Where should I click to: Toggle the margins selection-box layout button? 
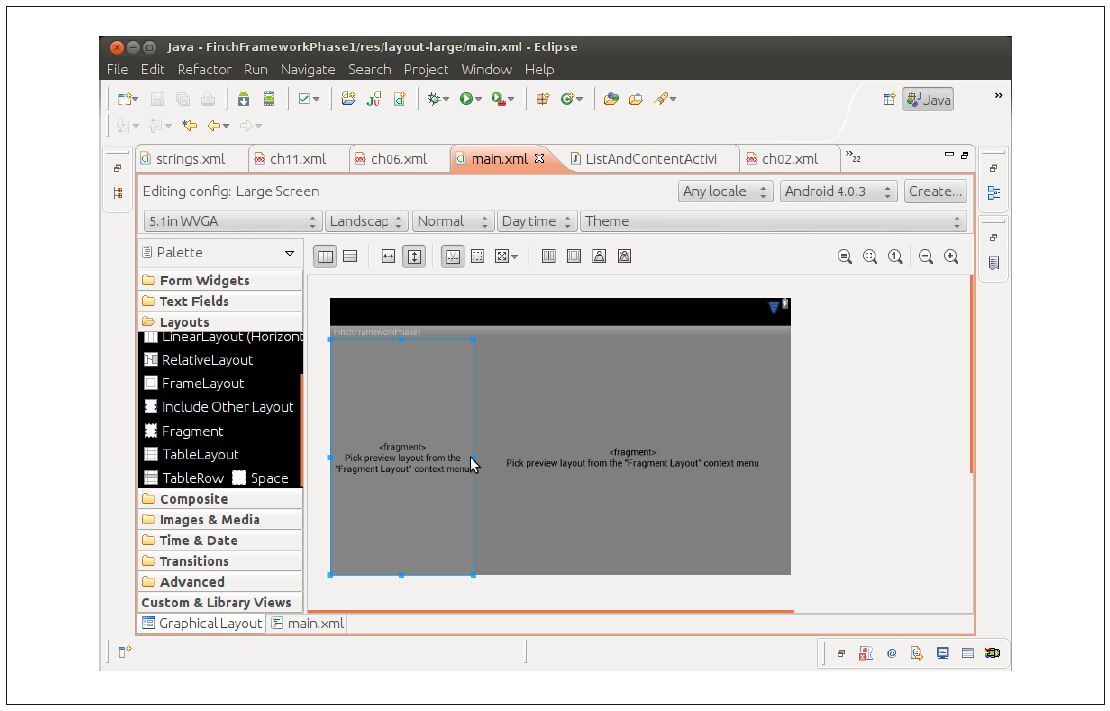click(x=478, y=256)
